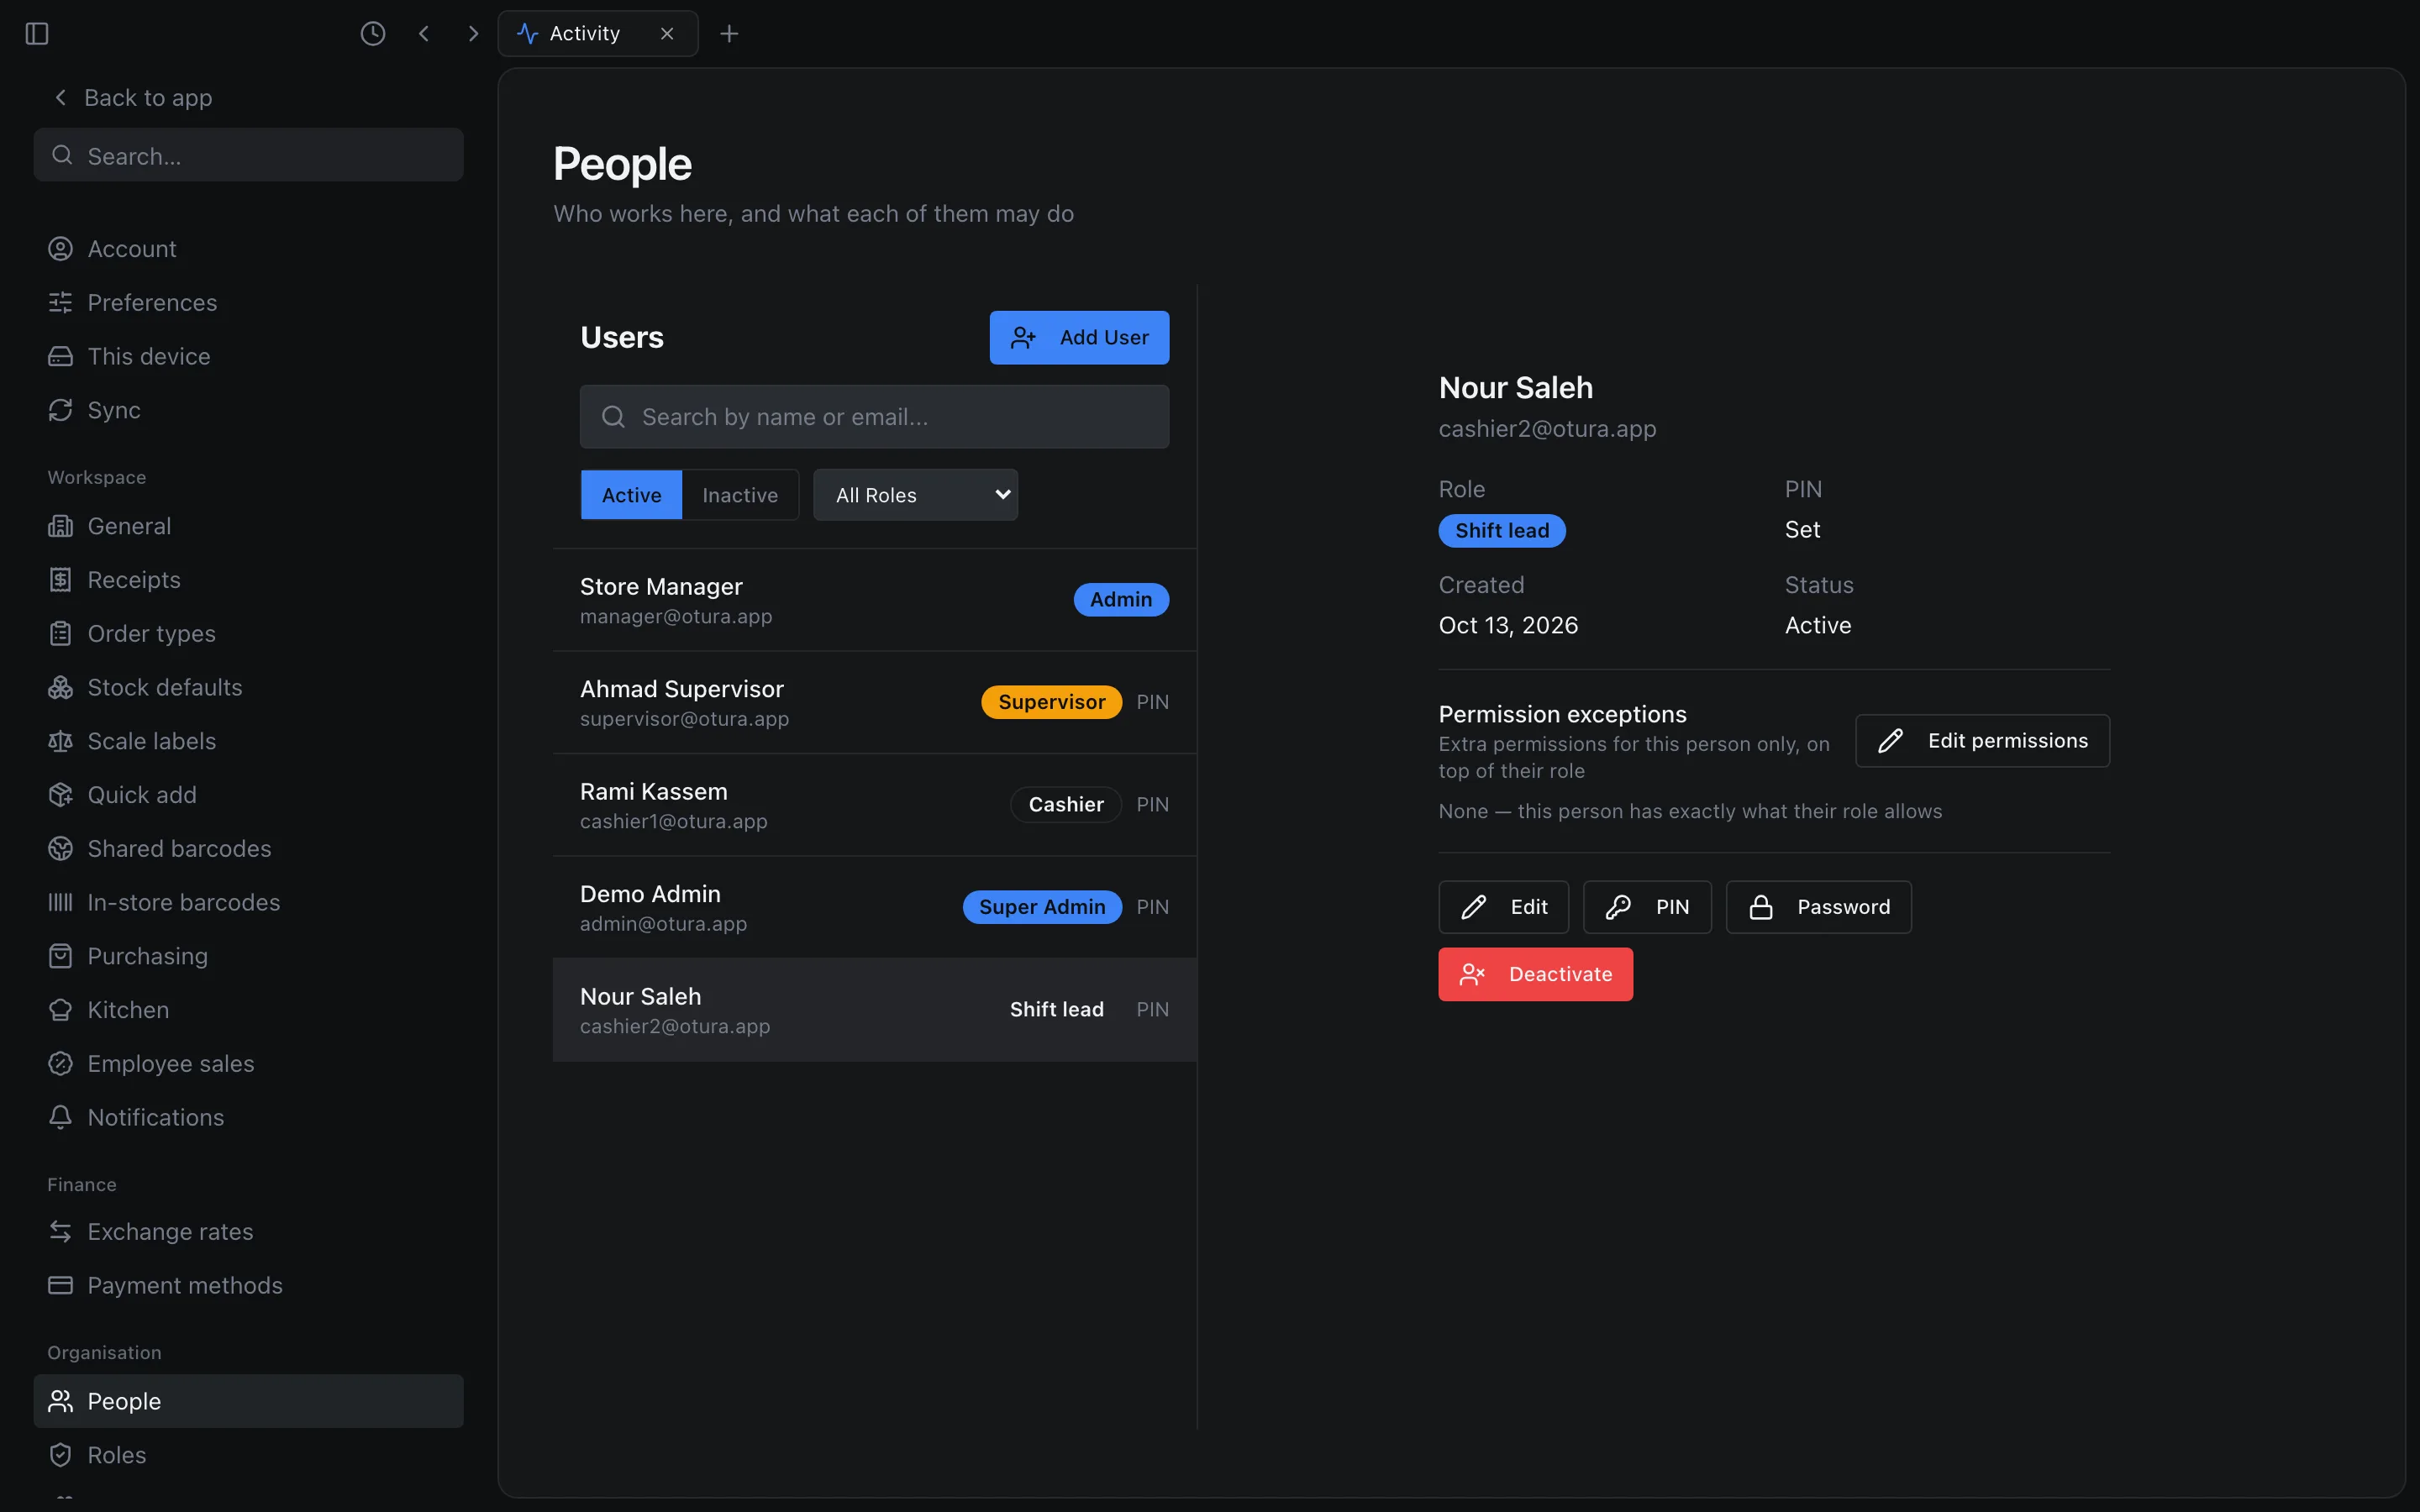This screenshot has width=2420, height=1512.
Task: Select the Store Manager user row
Action: tap(874, 600)
